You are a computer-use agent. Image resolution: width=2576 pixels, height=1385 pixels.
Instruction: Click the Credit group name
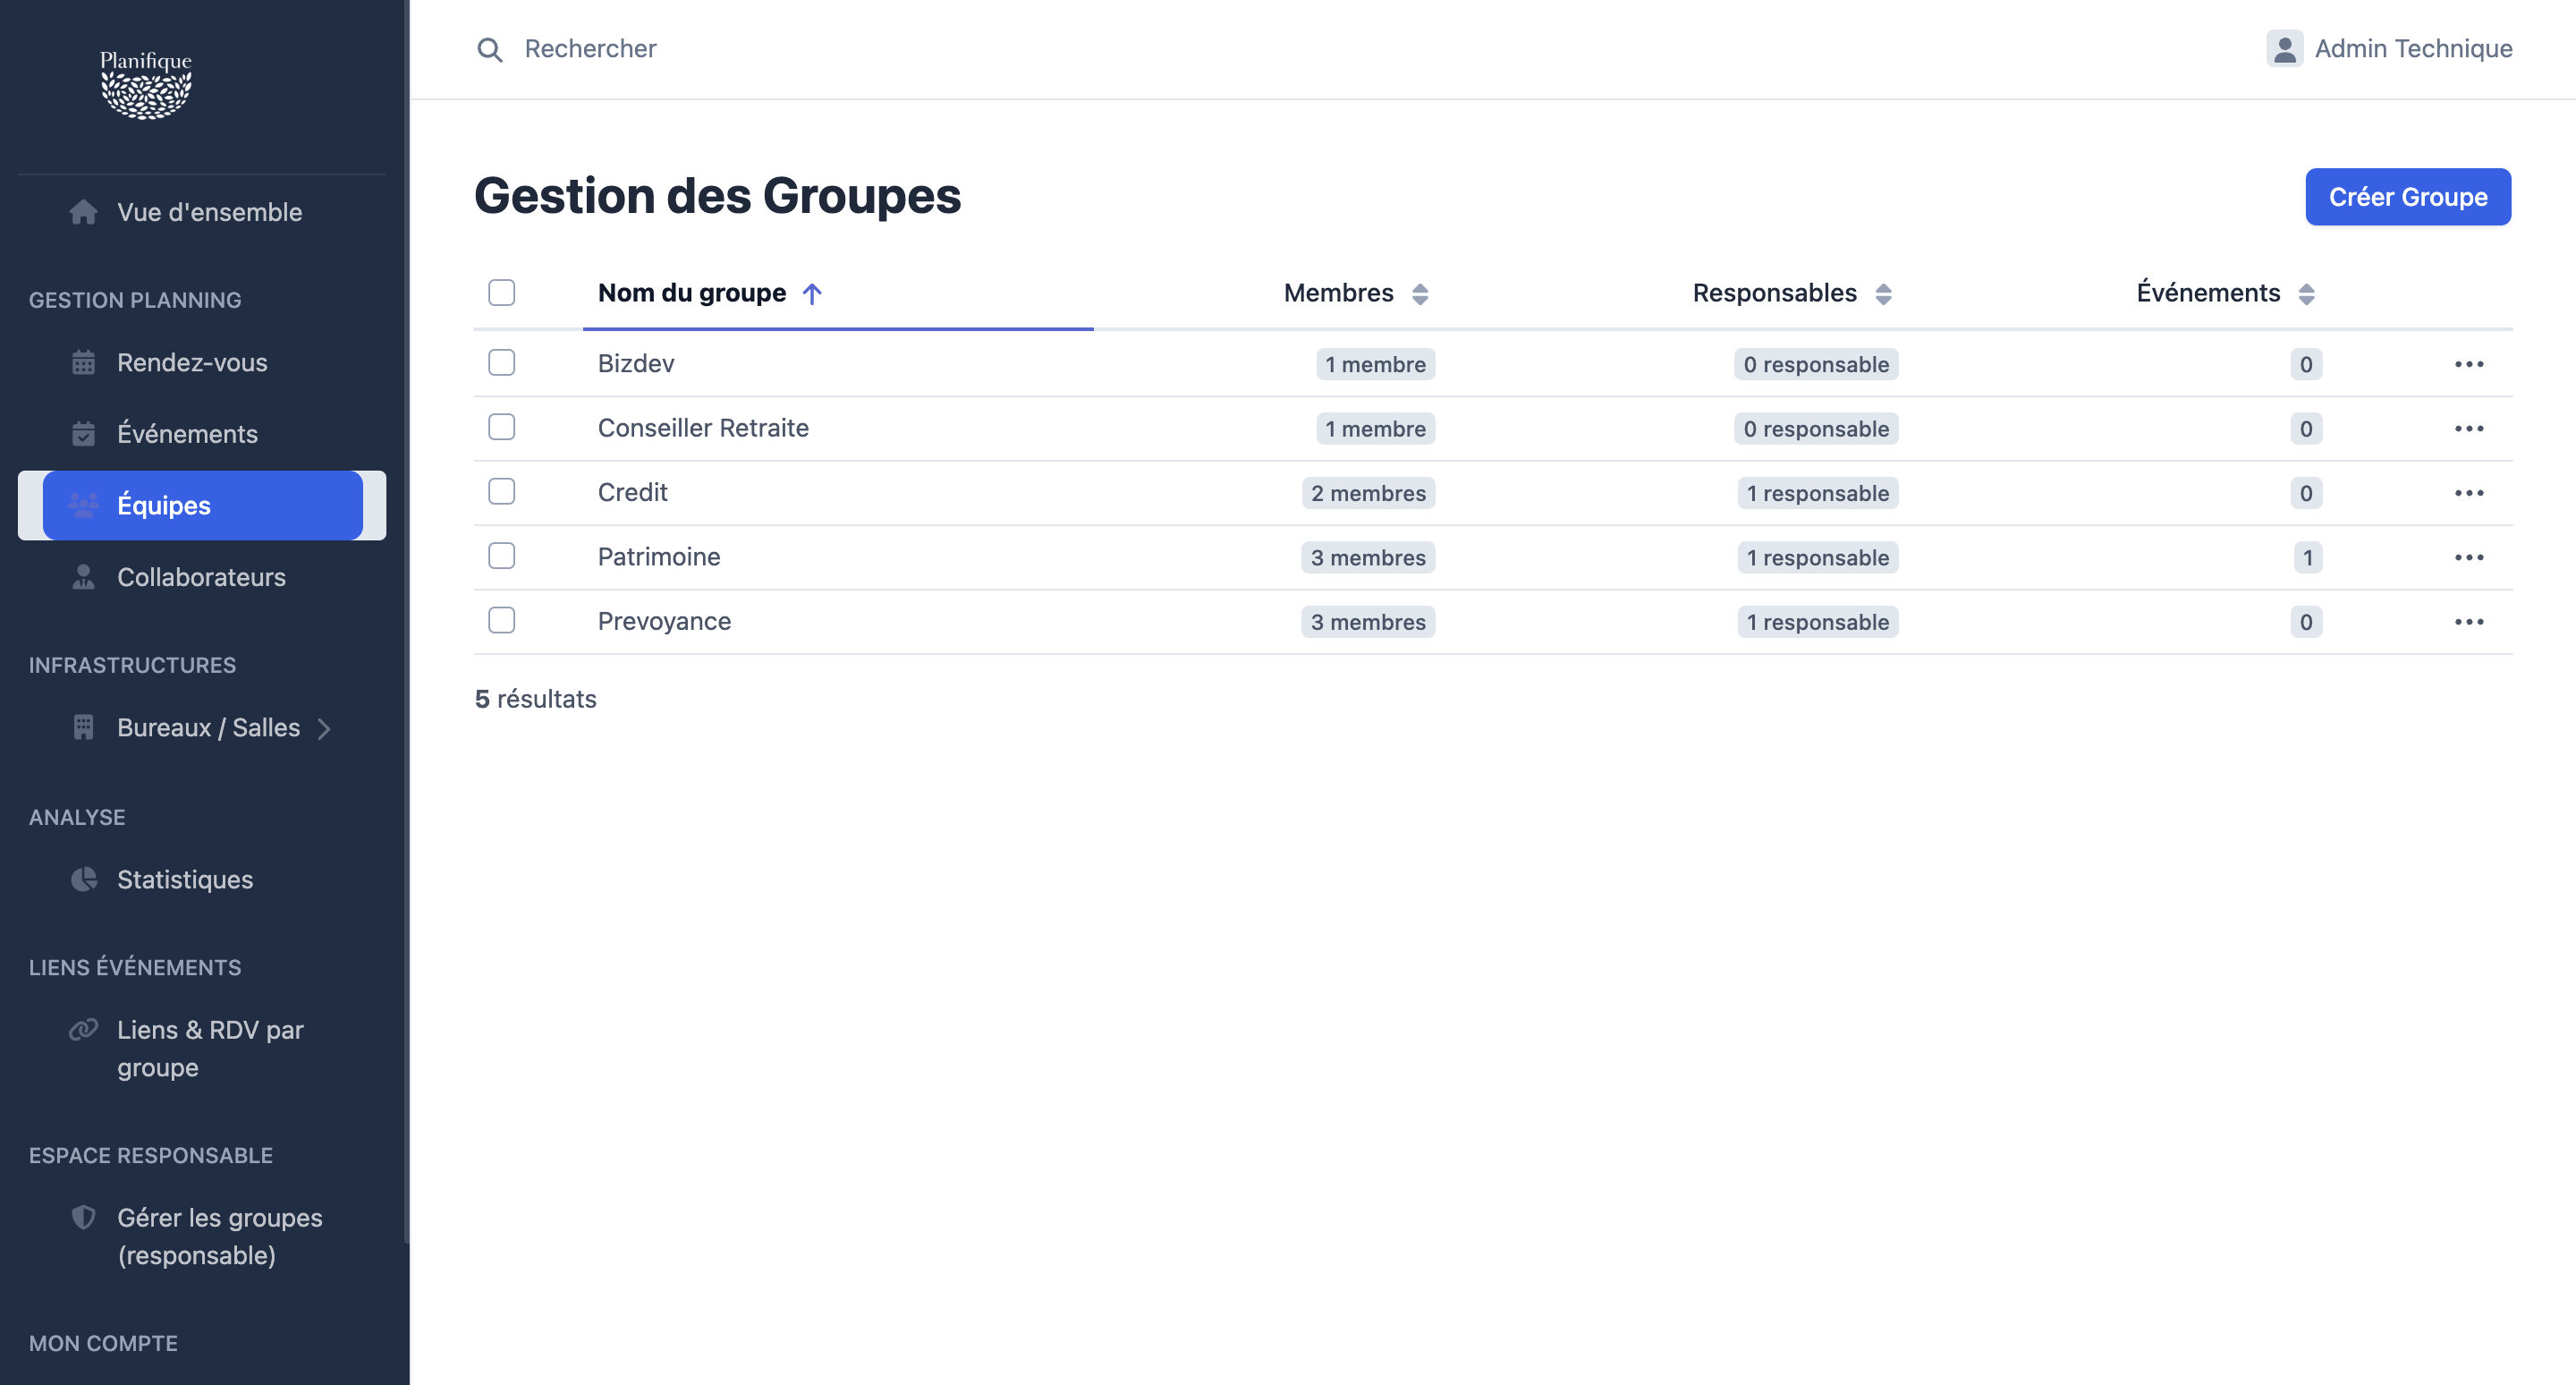point(632,492)
